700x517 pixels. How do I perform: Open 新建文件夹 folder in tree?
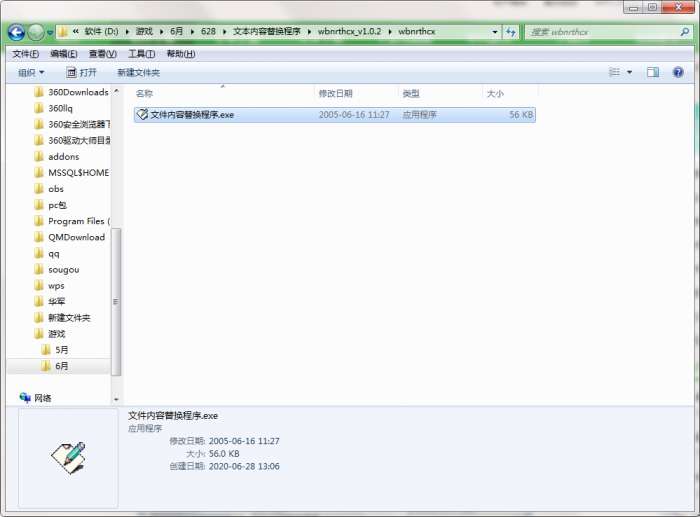(69, 318)
